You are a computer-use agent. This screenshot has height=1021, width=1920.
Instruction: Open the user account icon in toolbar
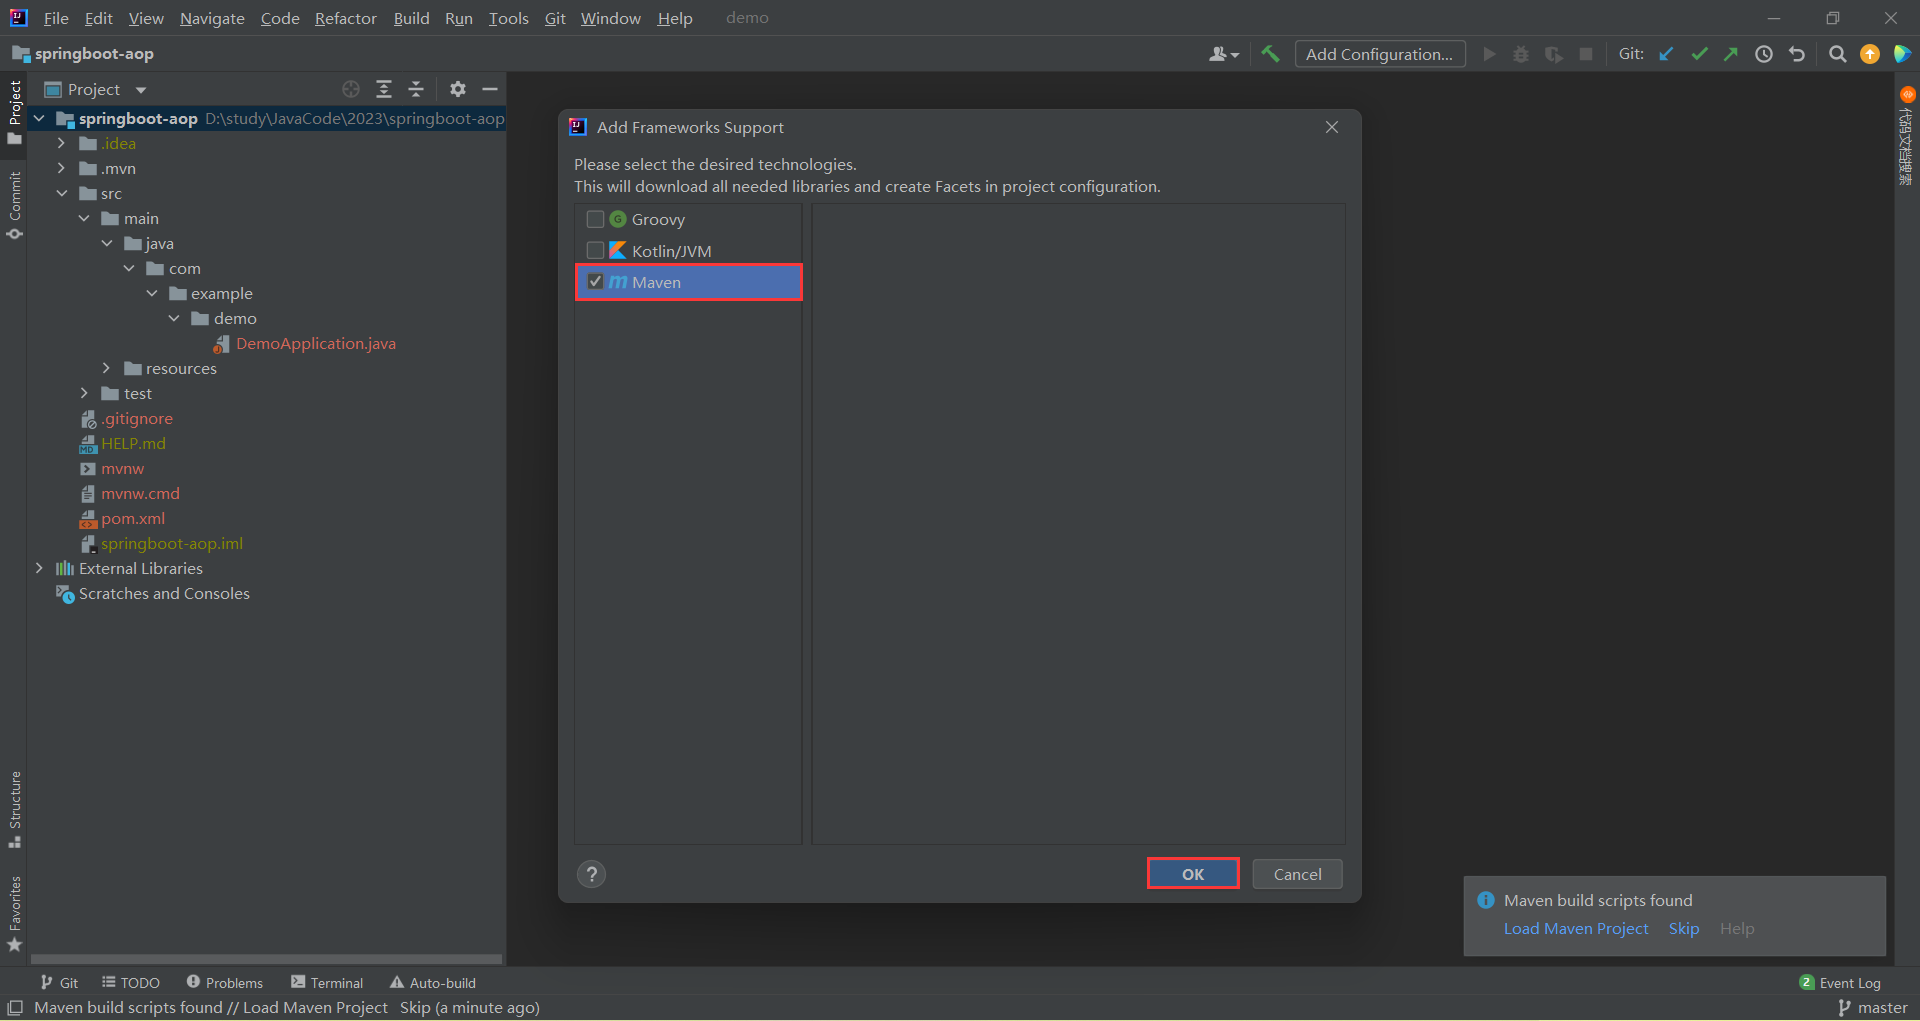pyautogui.click(x=1224, y=54)
